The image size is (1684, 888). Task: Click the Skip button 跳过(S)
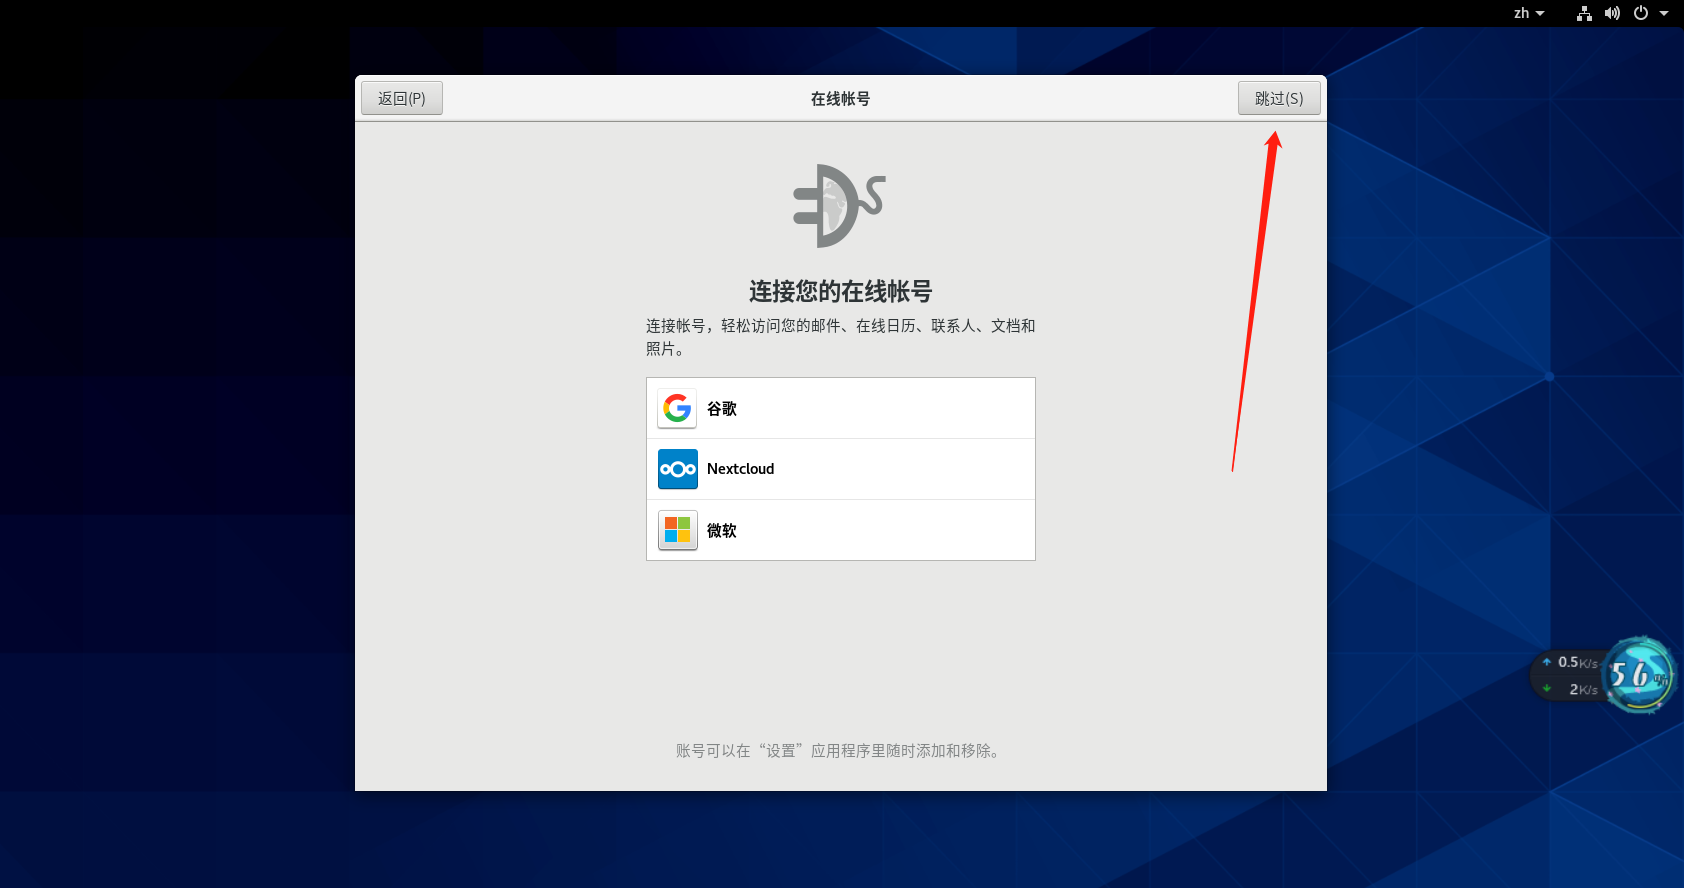(x=1279, y=98)
